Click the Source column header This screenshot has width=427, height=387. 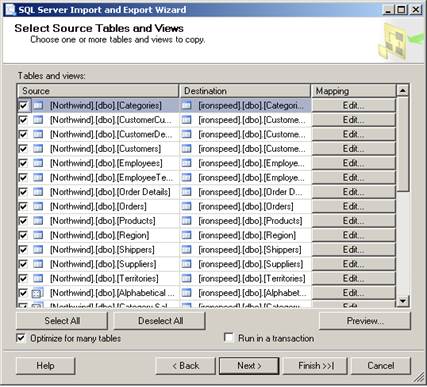pyautogui.click(x=97, y=91)
